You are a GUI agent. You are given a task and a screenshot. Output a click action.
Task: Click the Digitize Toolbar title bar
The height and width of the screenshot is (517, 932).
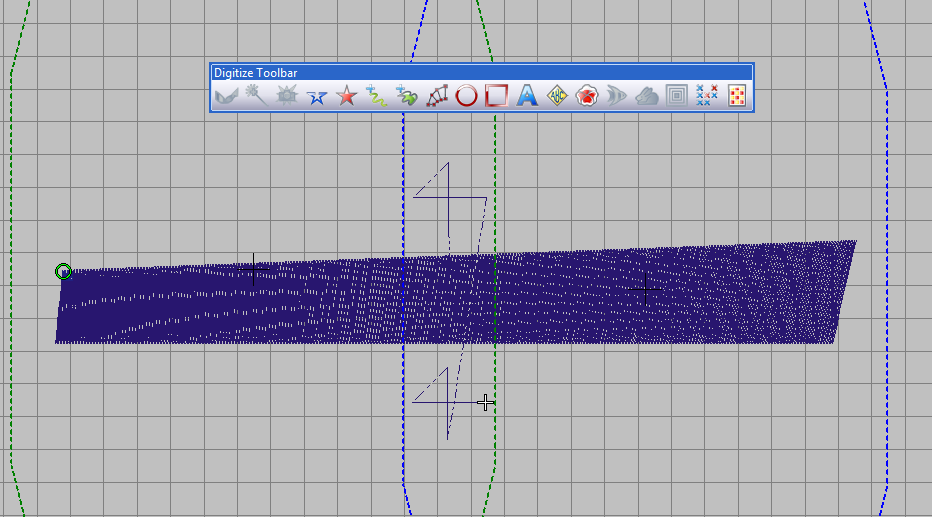tap(482, 72)
